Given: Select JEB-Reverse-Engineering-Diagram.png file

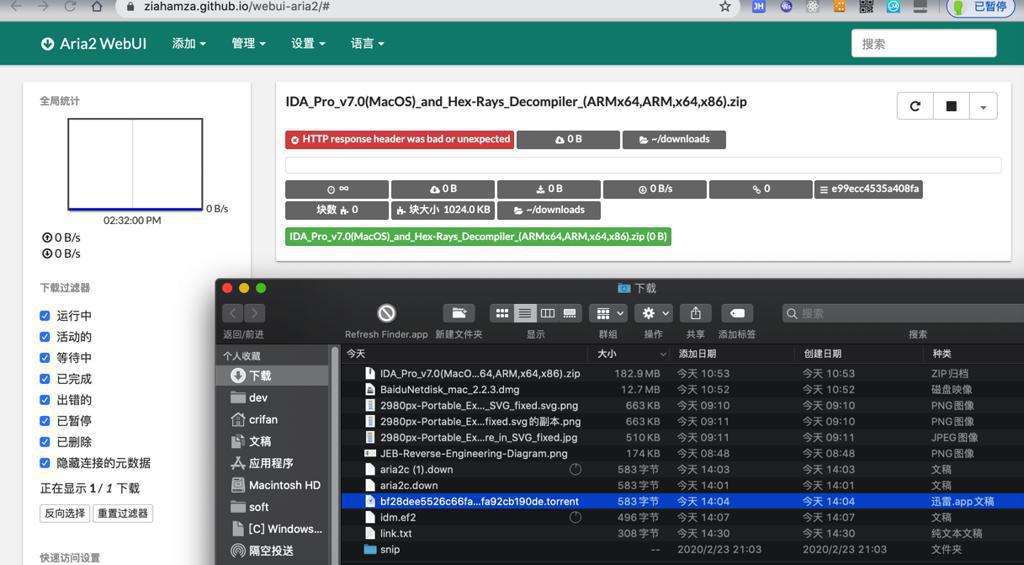Looking at the screenshot, I should (682, 453).
